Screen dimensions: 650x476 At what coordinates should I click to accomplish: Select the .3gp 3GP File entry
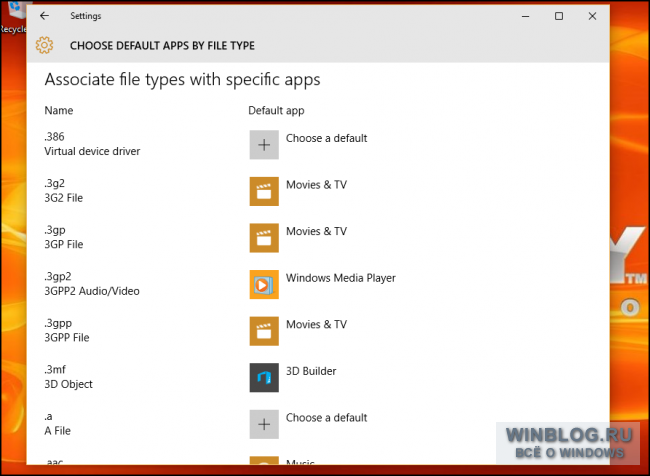pos(63,237)
